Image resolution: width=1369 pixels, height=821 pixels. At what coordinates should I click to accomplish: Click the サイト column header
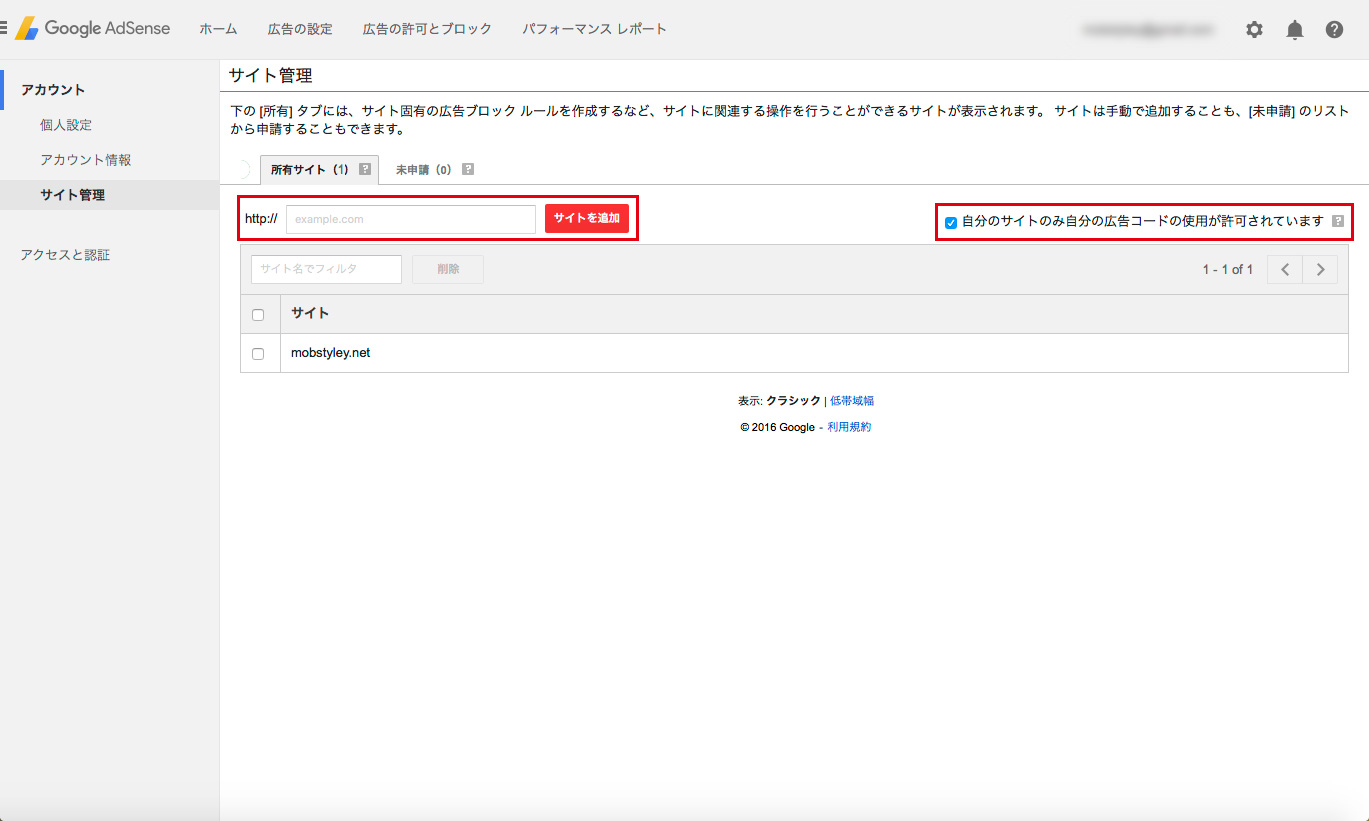[x=310, y=313]
